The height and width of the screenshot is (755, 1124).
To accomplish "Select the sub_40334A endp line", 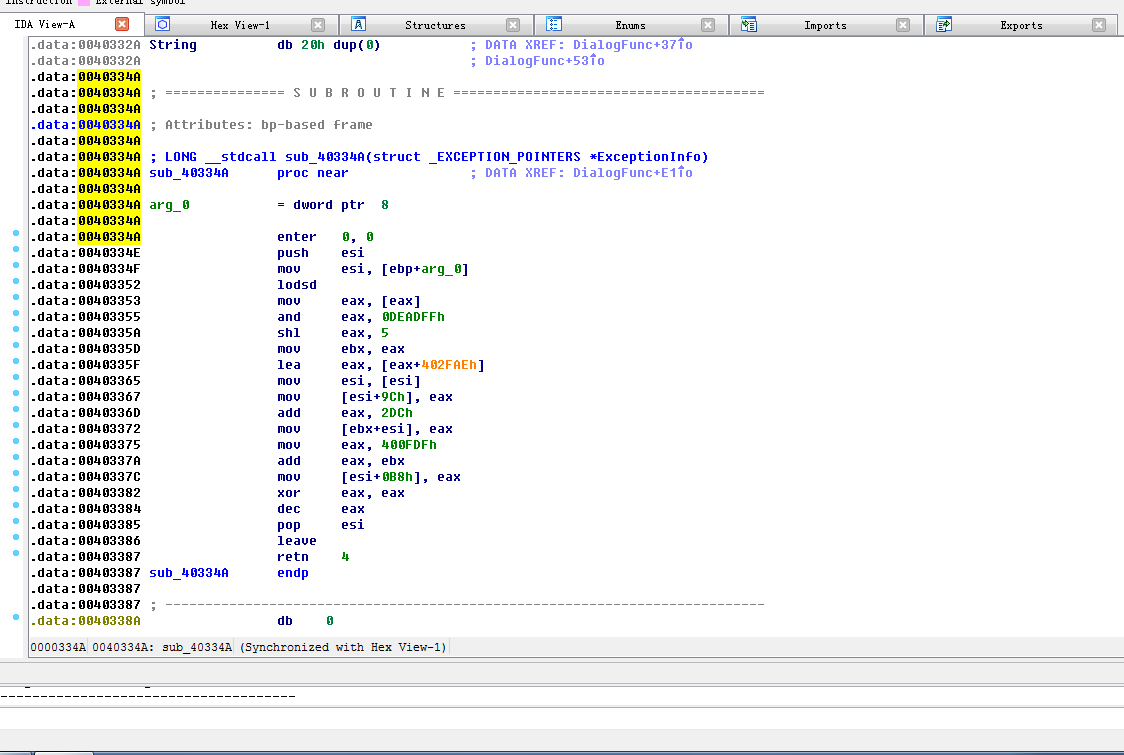I will click(229, 573).
